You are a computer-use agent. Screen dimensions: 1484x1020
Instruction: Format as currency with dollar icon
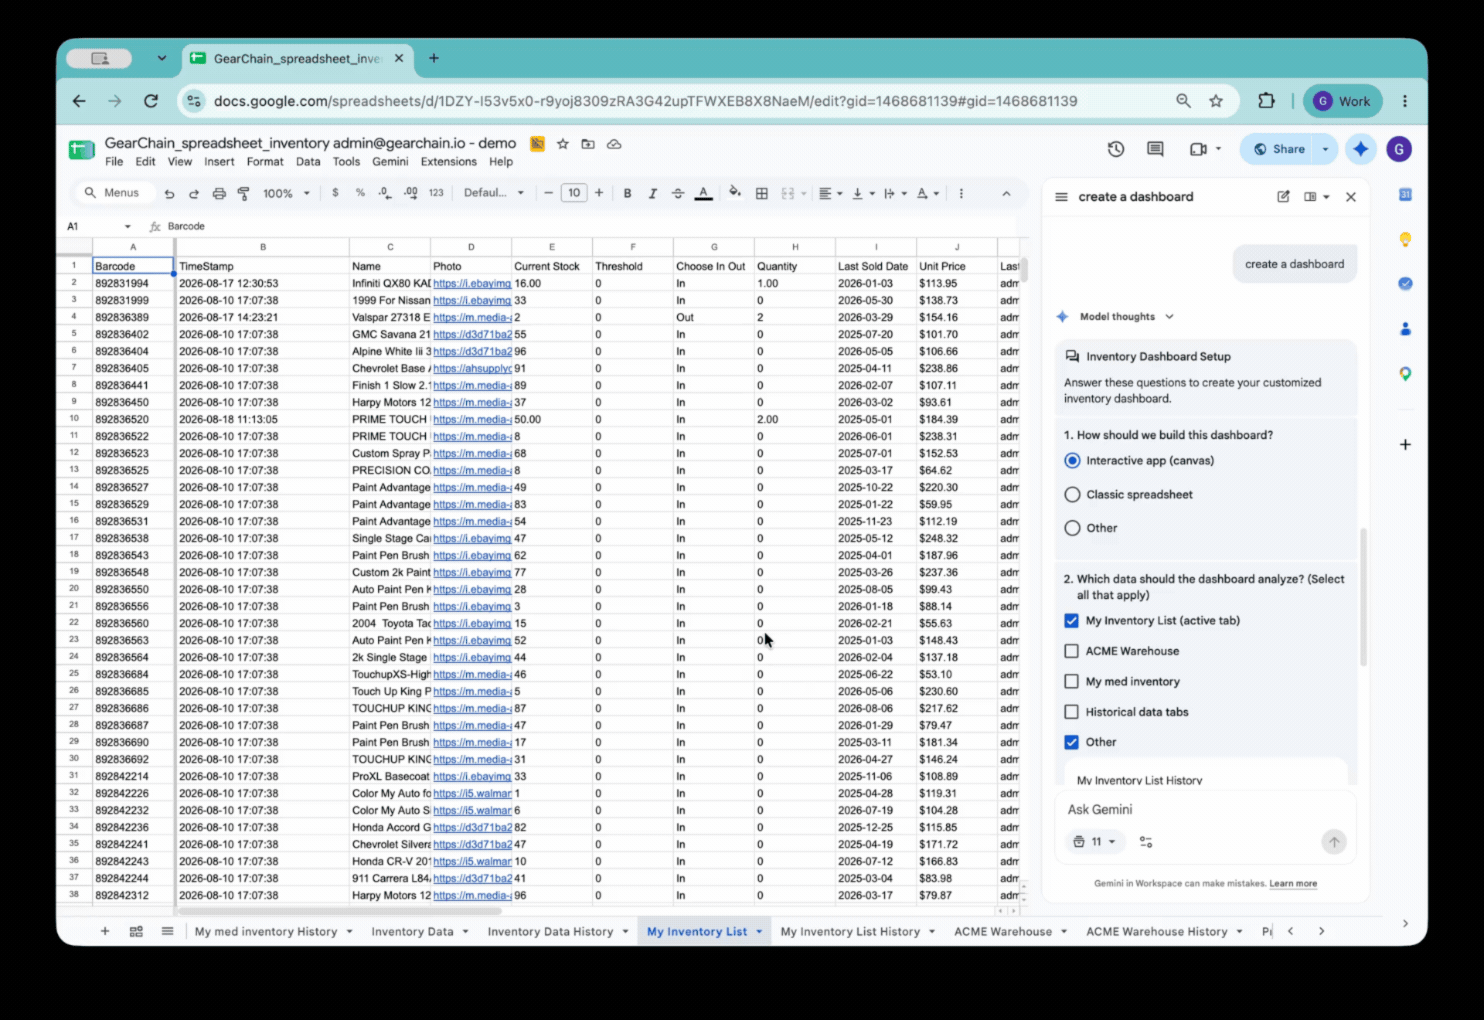tap(335, 193)
